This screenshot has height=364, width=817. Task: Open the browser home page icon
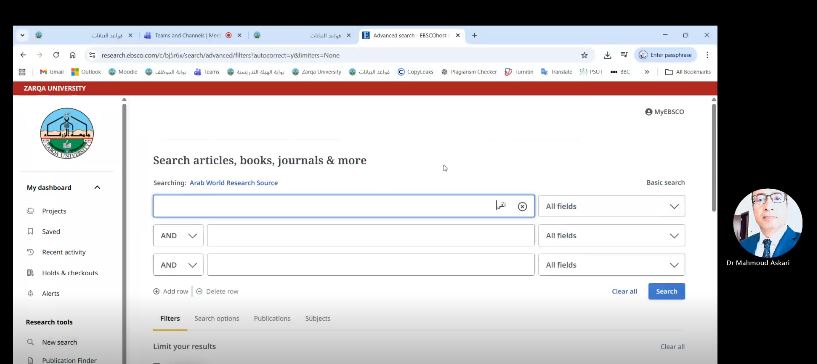click(72, 55)
